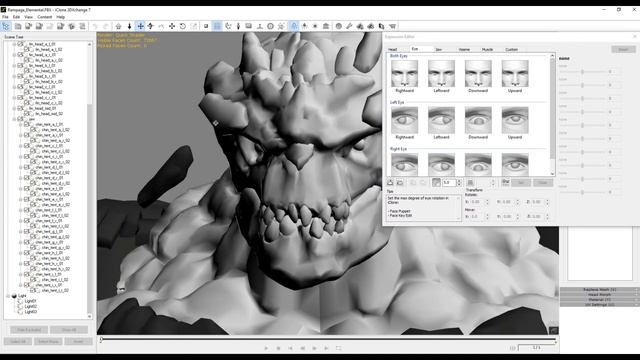The image size is (640, 360).
Task: Switch to Viseme tab in Expression Editor
Action: 464,49
